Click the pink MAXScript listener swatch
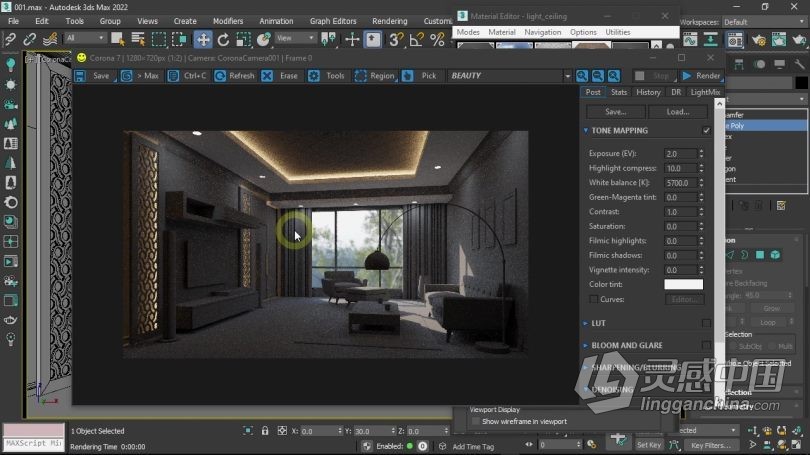810x455 pixels. (x=34, y=430)
